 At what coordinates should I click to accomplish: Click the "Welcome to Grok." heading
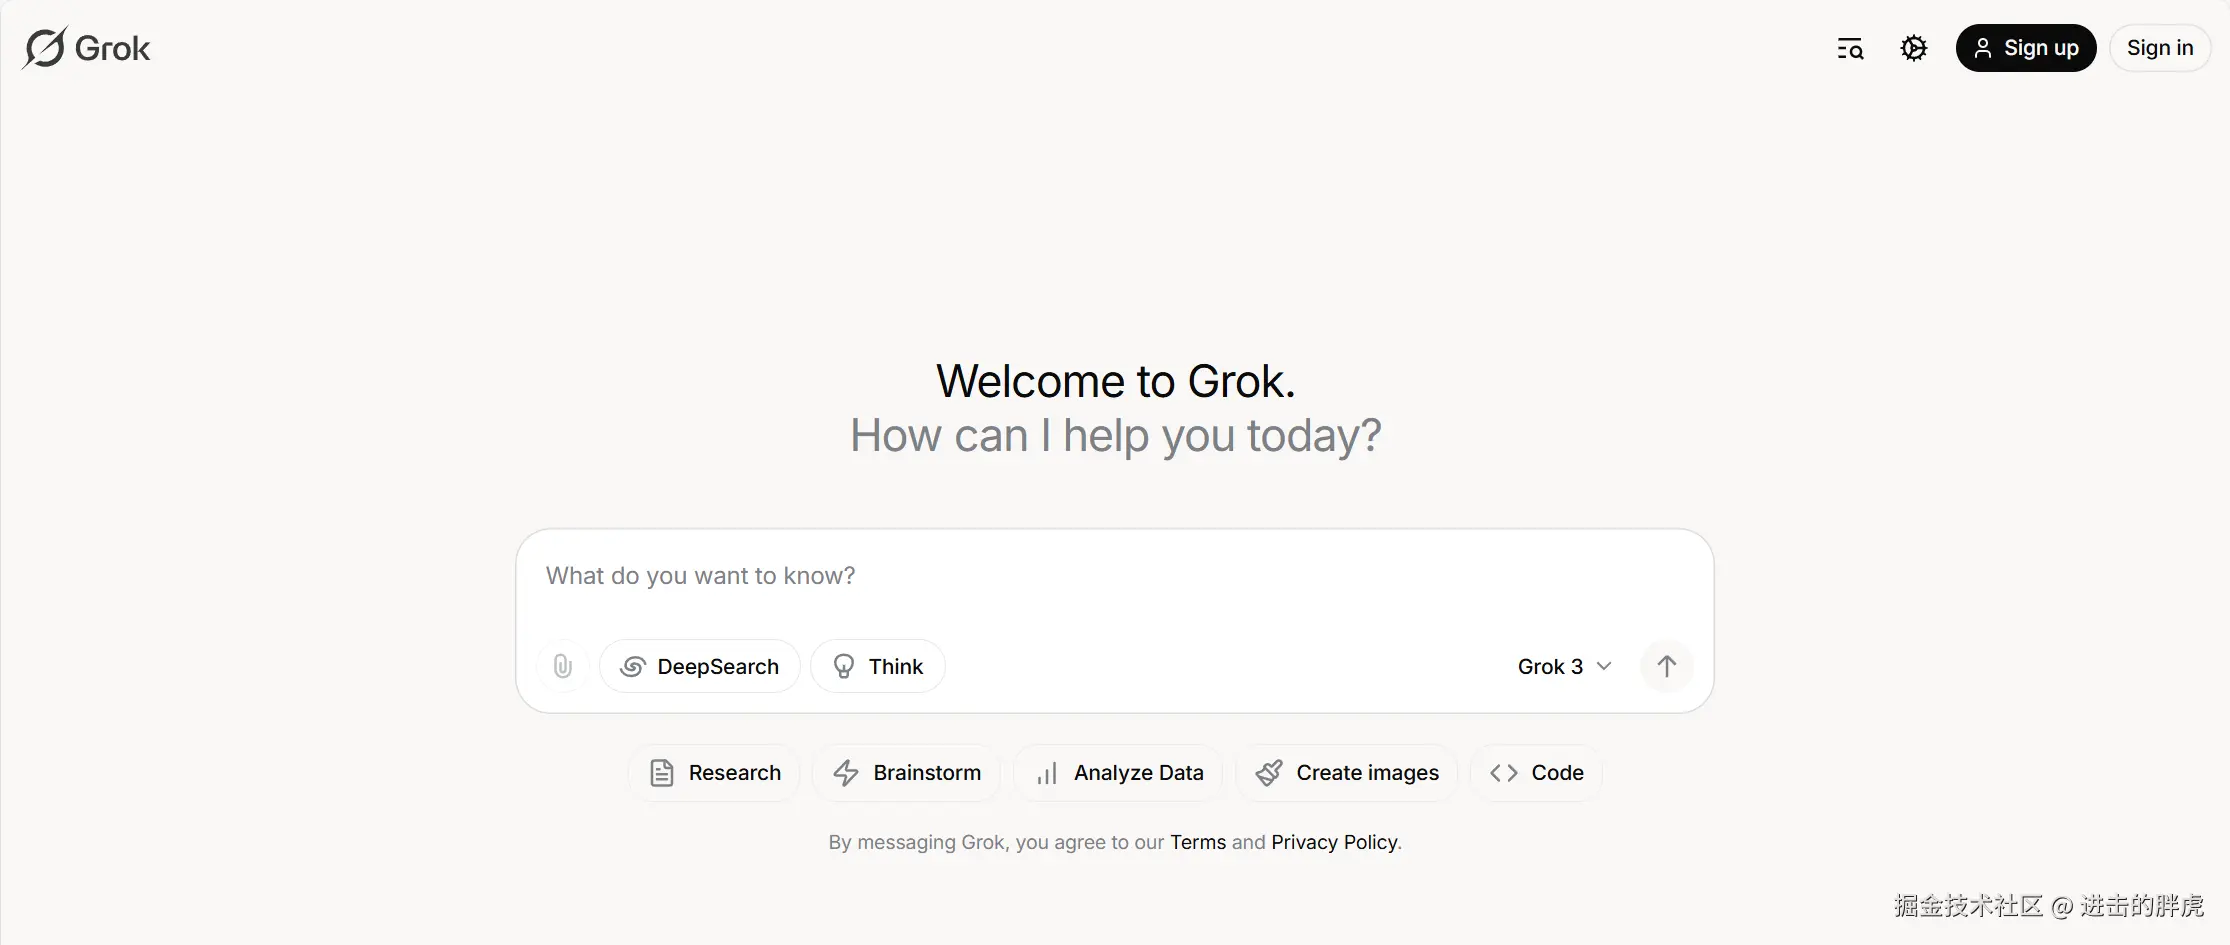(1116, 381)
